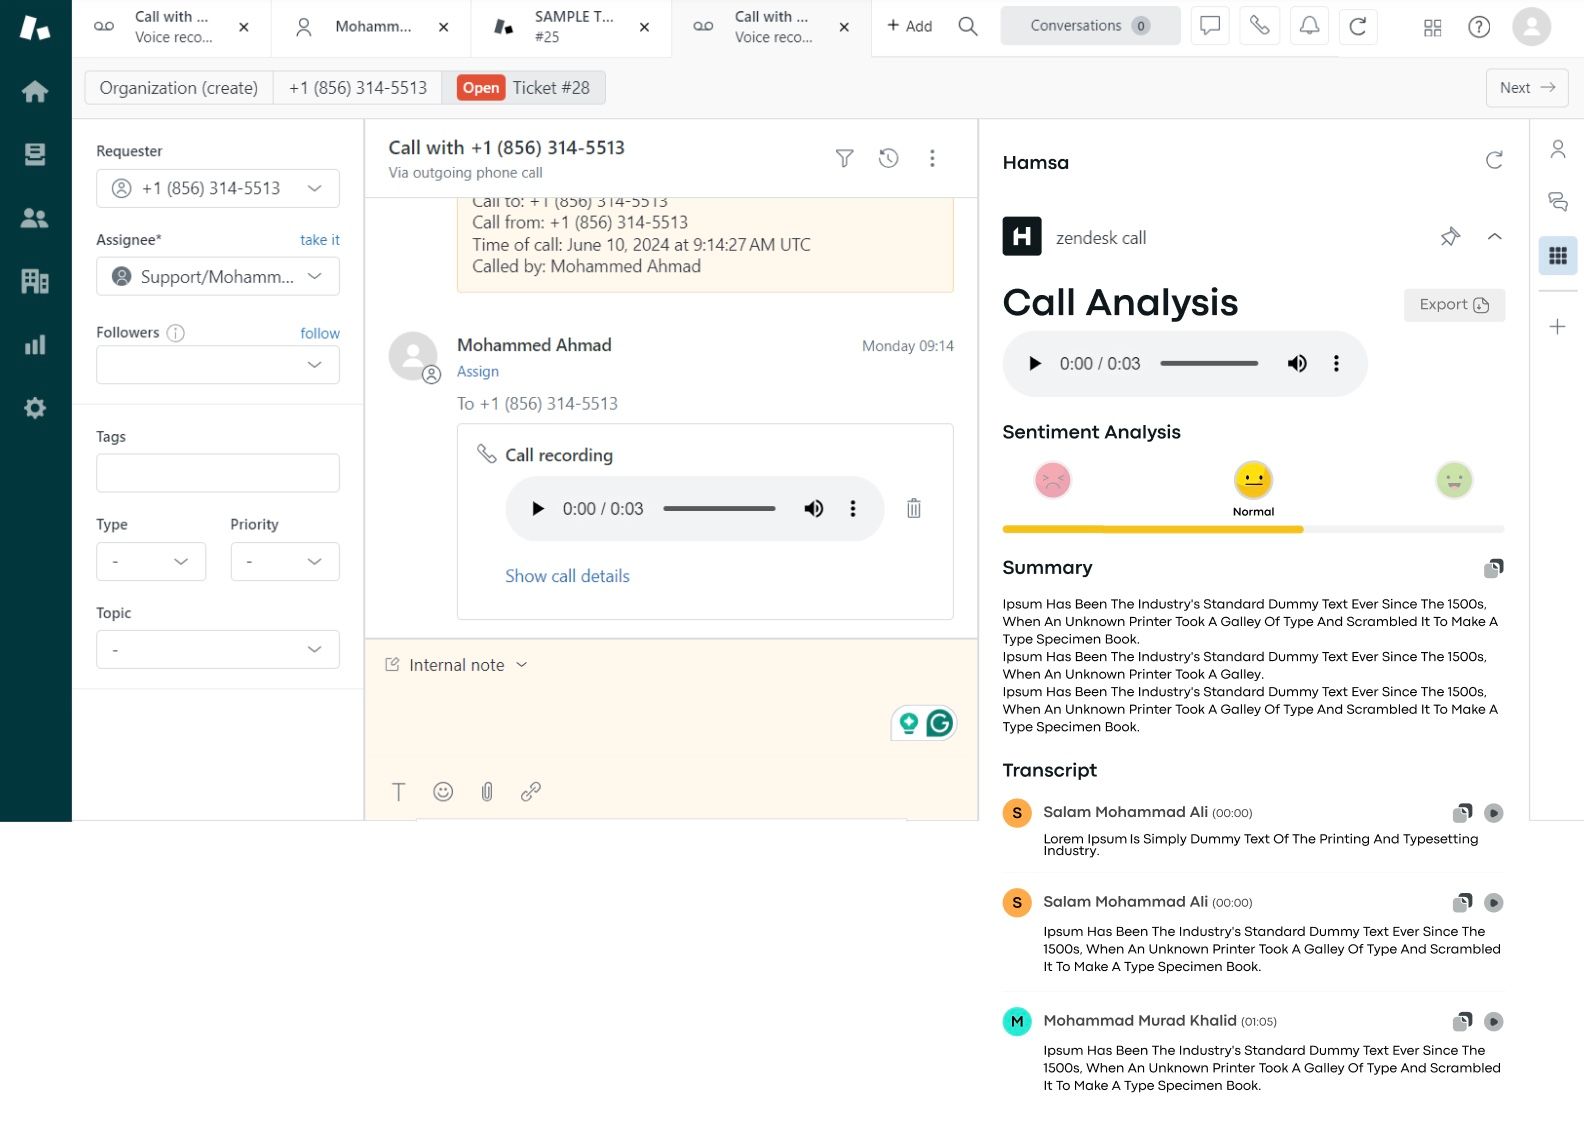Open the help question mark icon

point(1479,27)
